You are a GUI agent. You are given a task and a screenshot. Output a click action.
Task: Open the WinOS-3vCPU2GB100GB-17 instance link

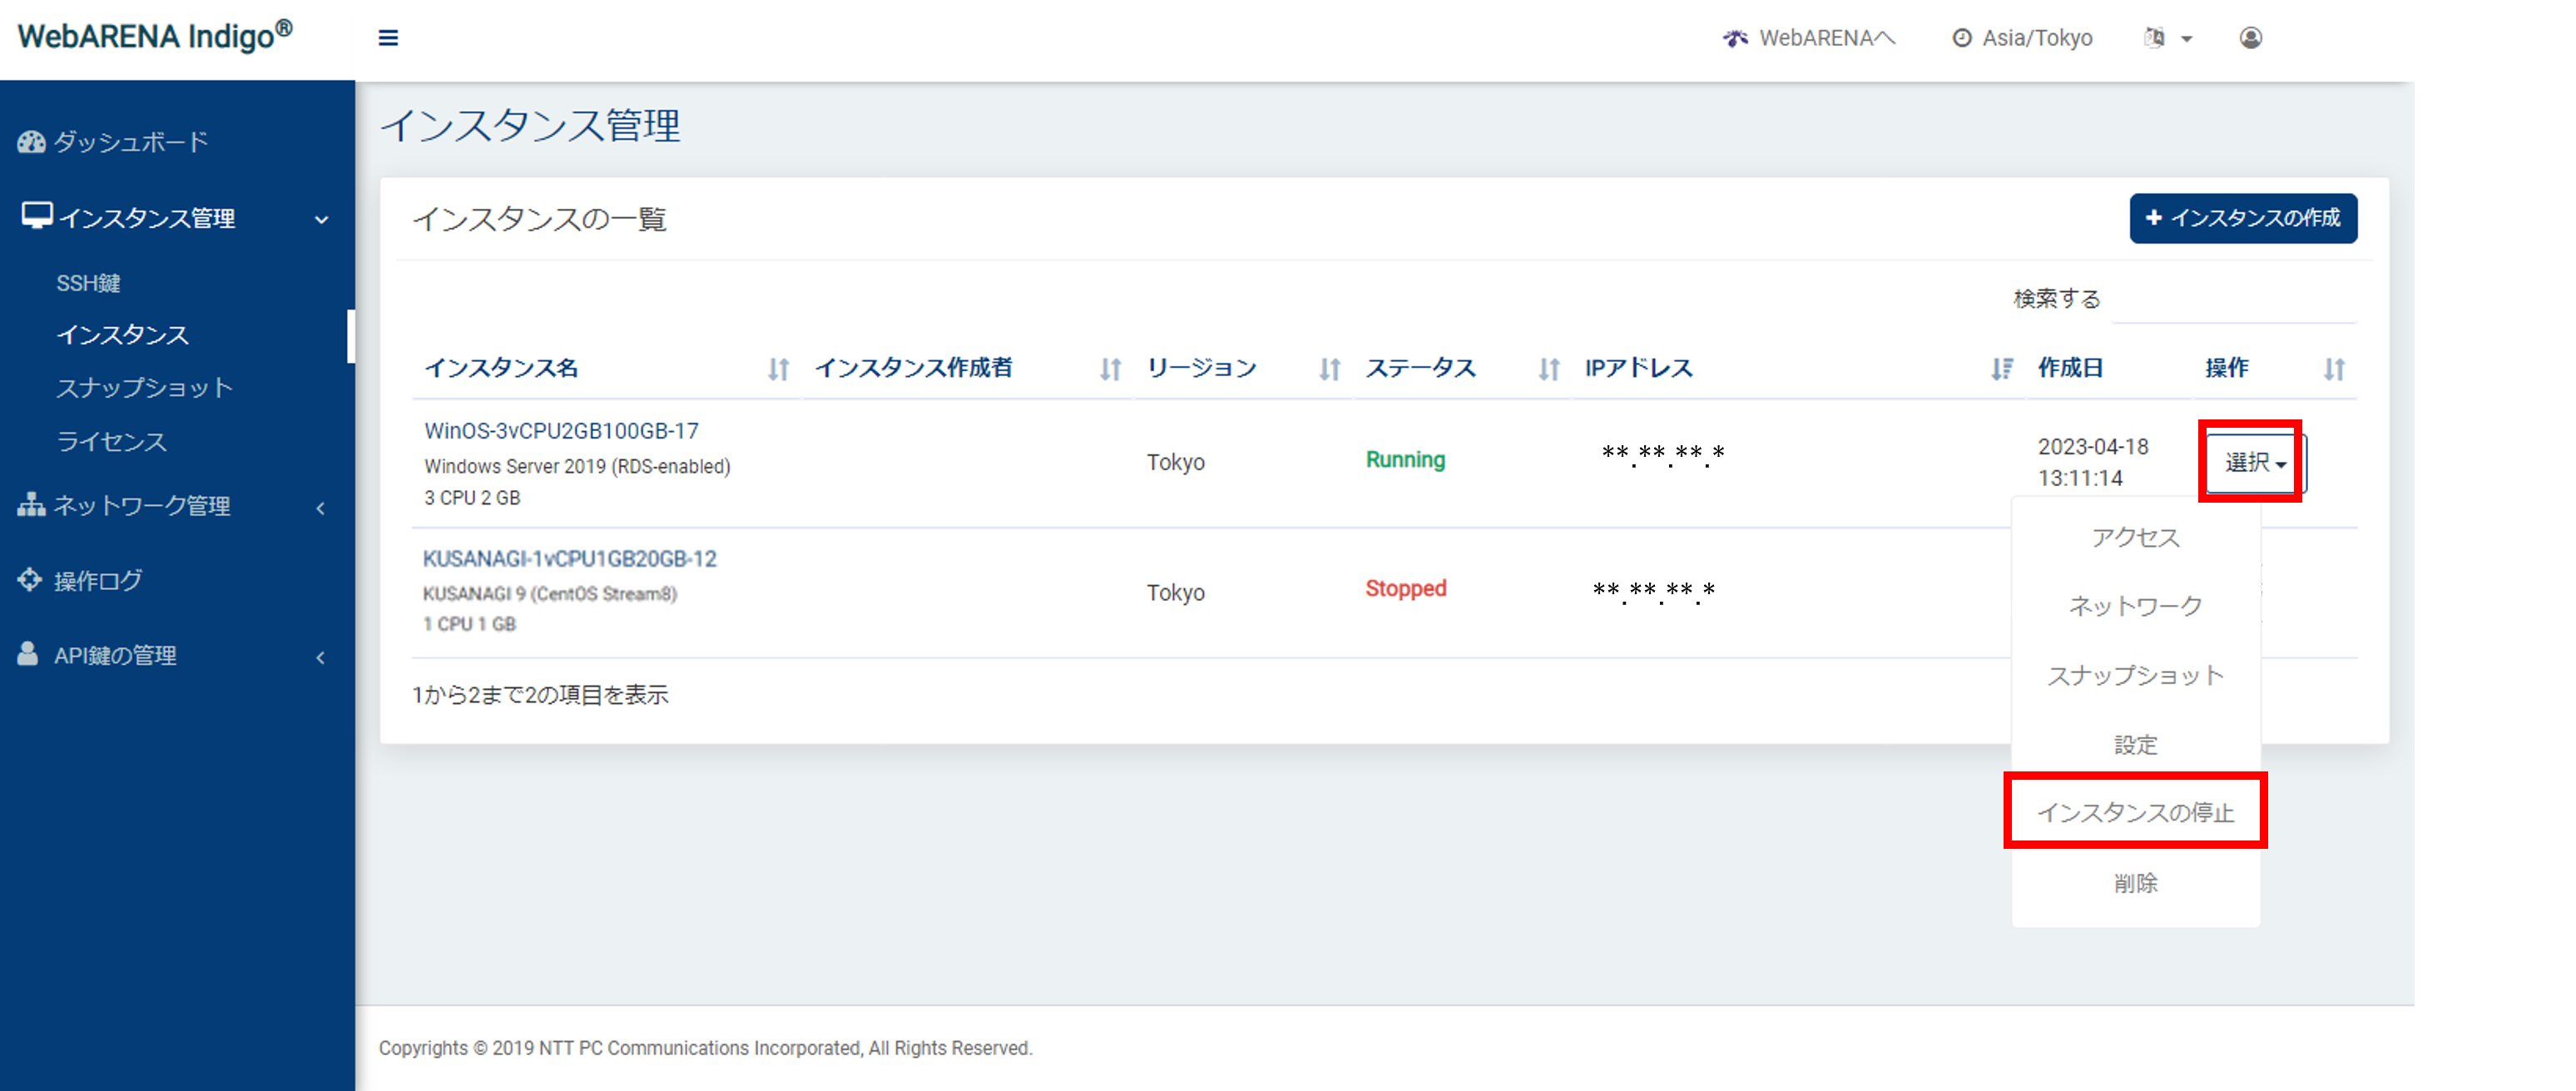[561, 430]
